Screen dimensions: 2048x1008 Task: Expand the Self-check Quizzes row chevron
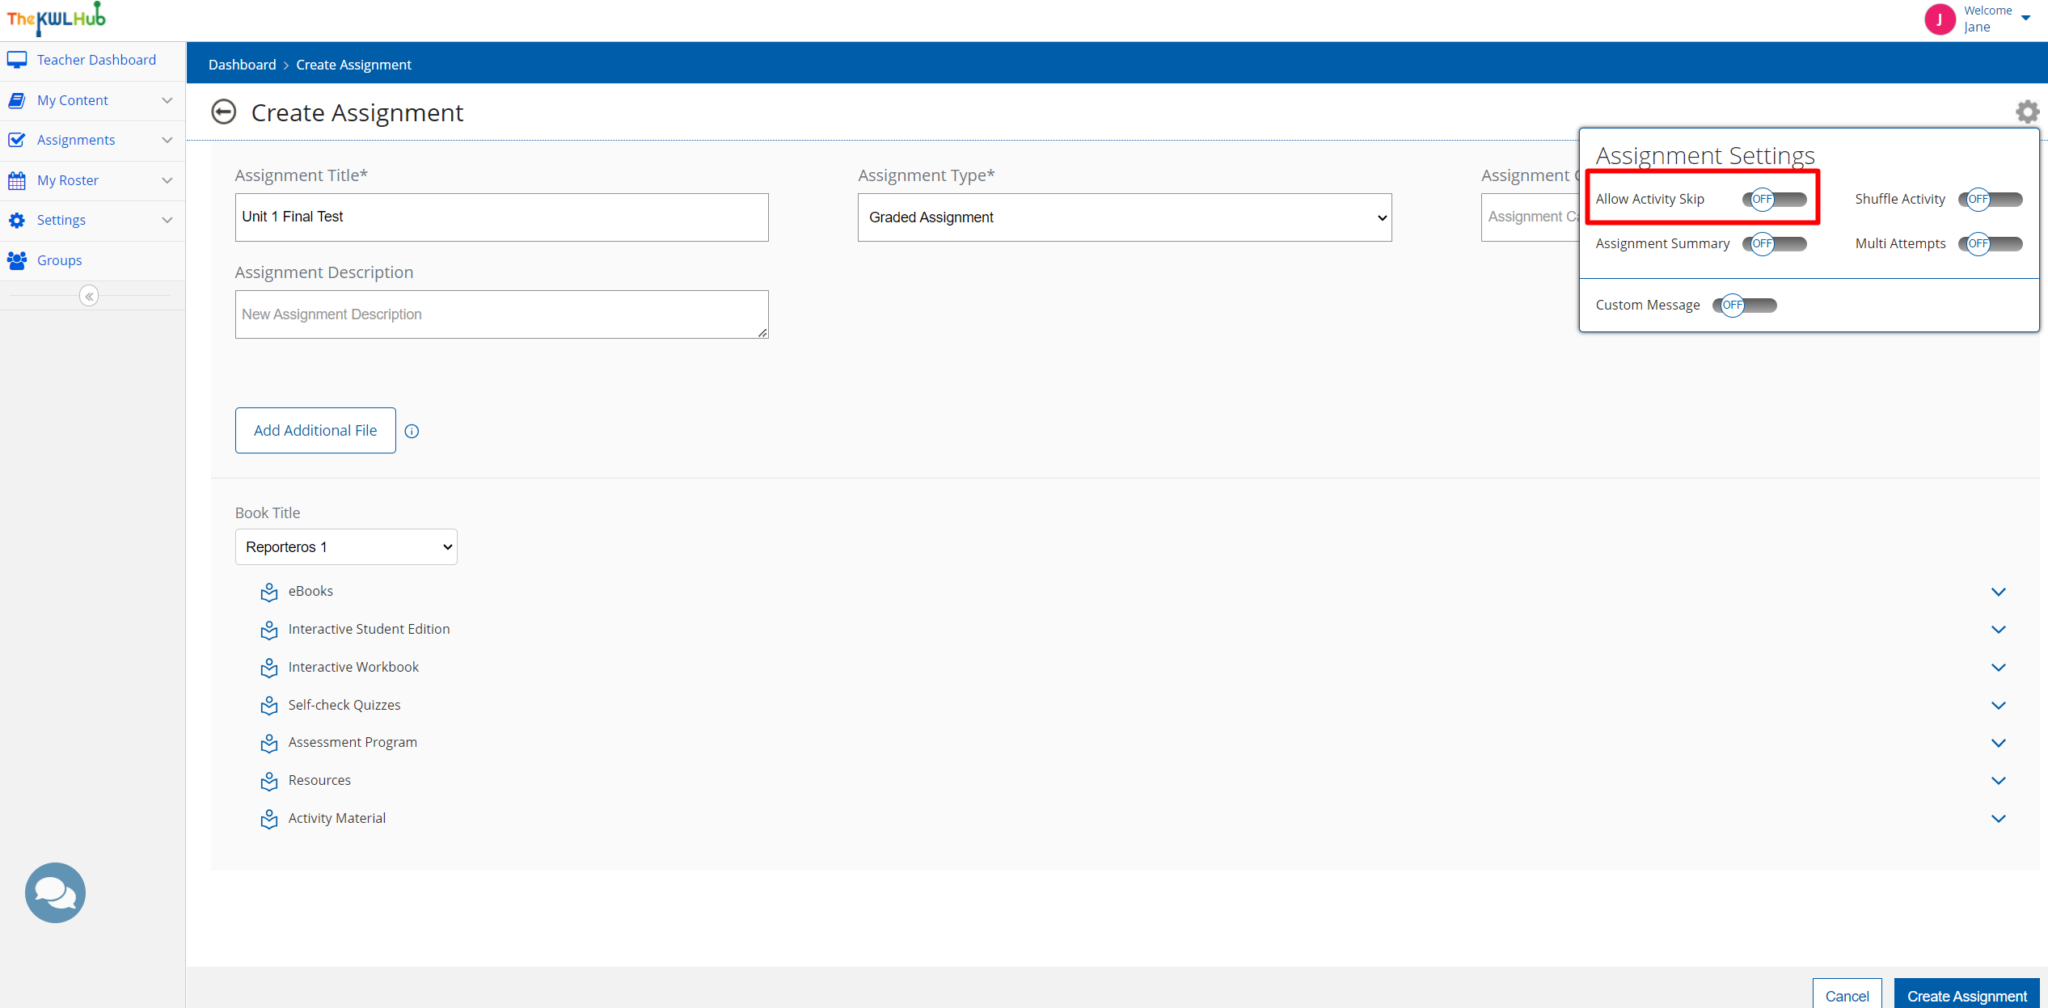(x=1998, y=705)
